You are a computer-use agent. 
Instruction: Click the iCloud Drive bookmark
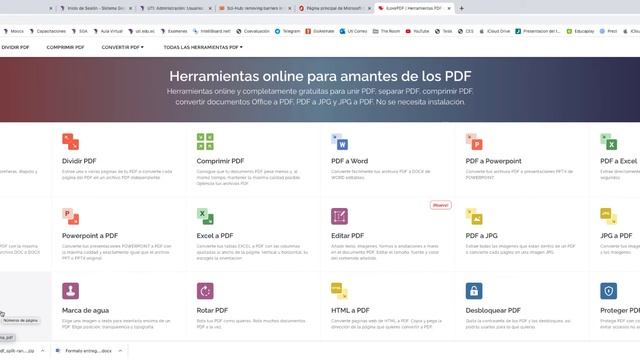pos(495,31)
